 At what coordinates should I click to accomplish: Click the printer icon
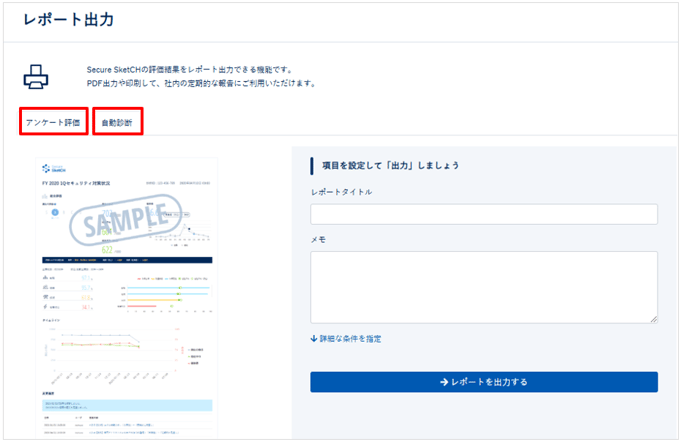[x=36, y=77]
